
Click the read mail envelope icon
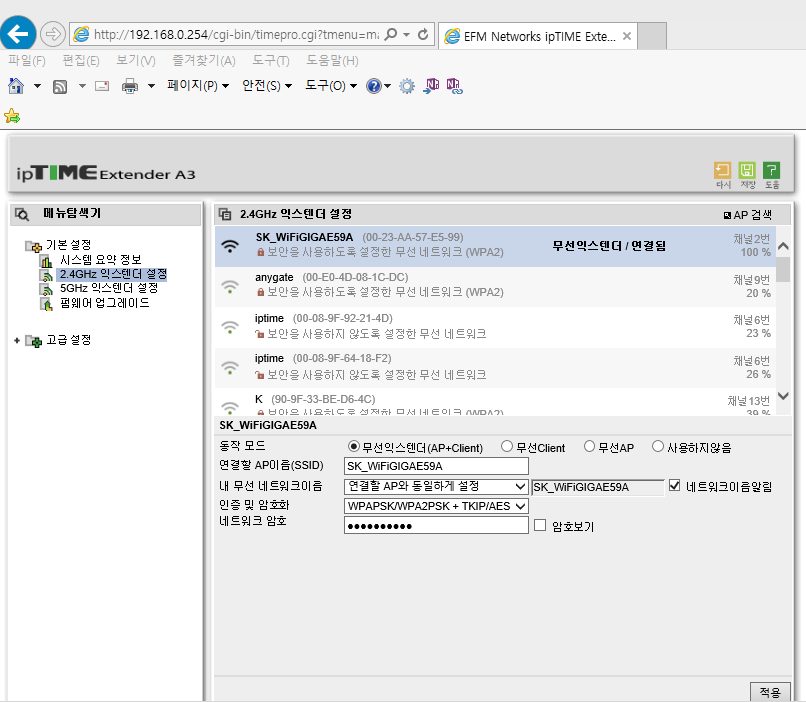click(102, 86)
